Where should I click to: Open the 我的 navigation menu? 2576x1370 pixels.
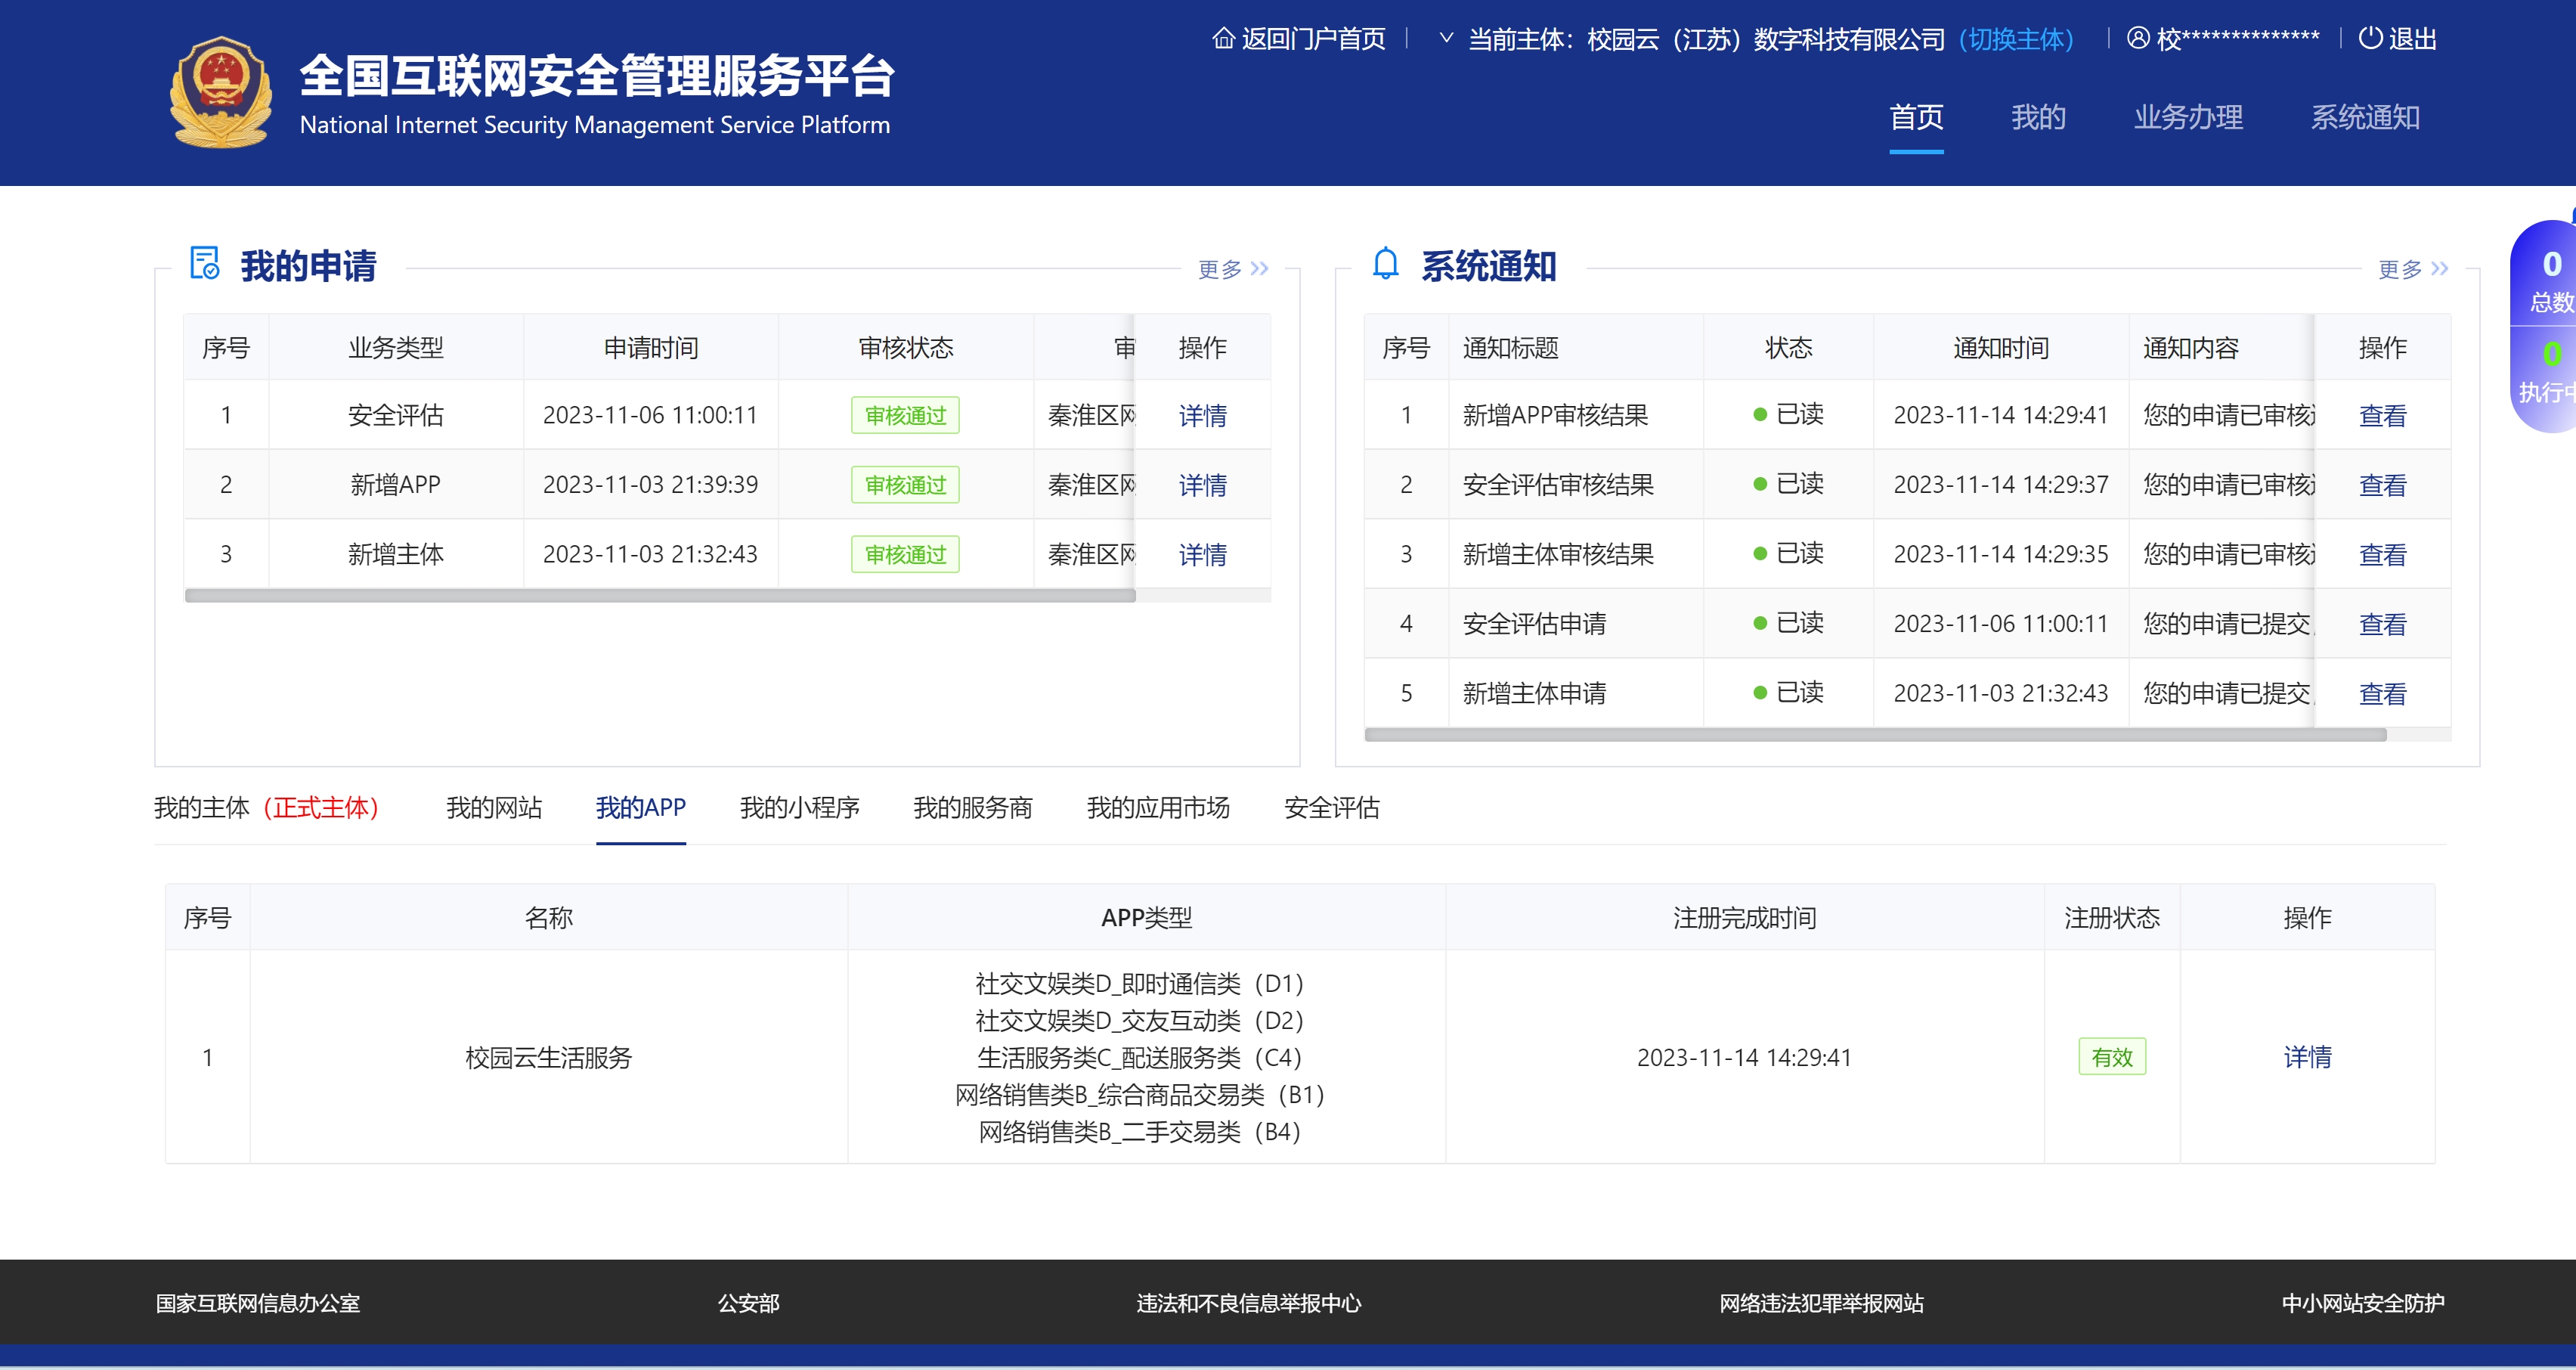(x=2038, y=117)
